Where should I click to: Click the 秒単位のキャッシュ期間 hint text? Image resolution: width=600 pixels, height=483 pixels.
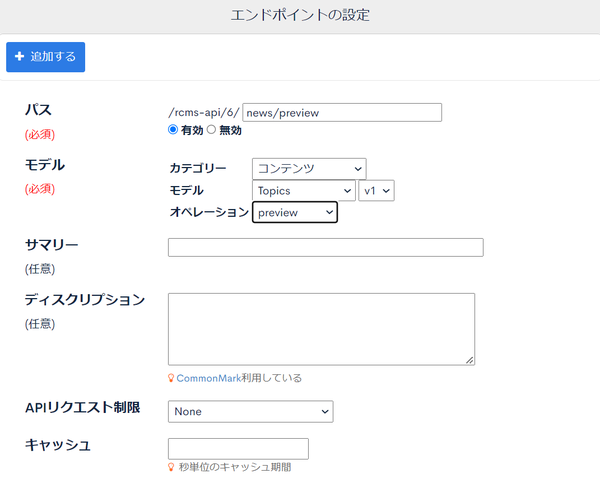point(235,467)
